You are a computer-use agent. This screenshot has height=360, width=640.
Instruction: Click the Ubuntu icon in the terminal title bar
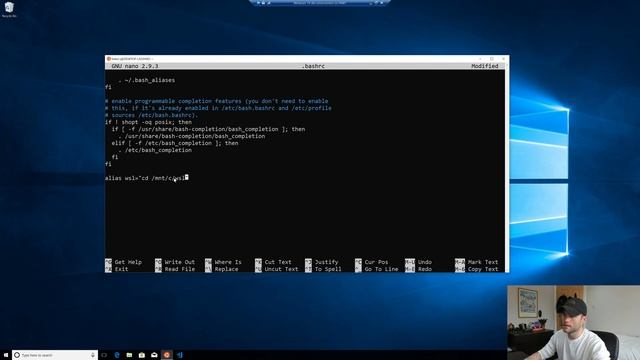(x=109, y=59)
